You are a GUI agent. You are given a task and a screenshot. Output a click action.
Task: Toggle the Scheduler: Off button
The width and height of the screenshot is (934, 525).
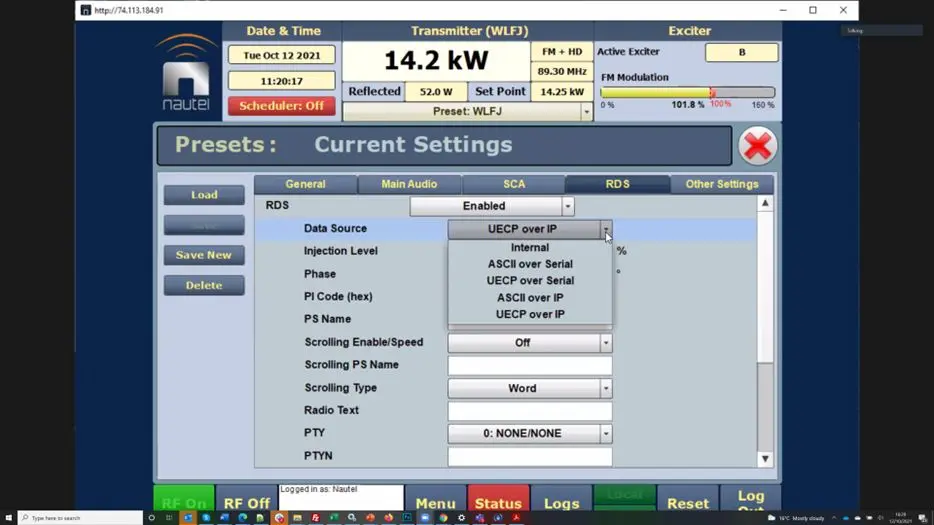pyautogui.click(x=281, y=106)
